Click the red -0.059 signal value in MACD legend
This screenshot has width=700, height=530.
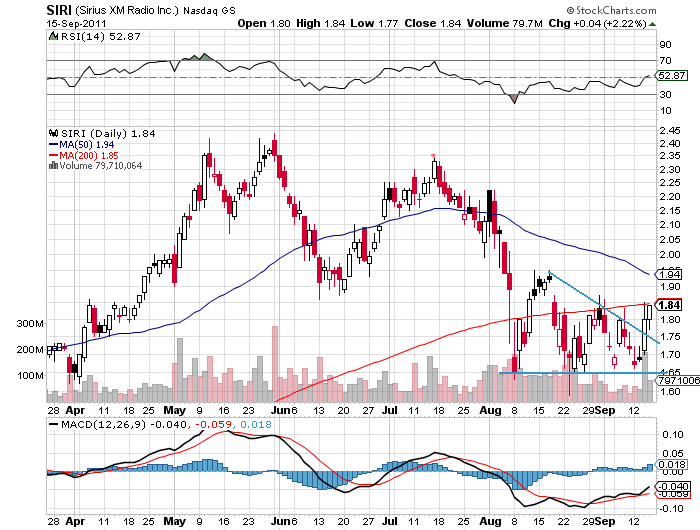point(214,424)
